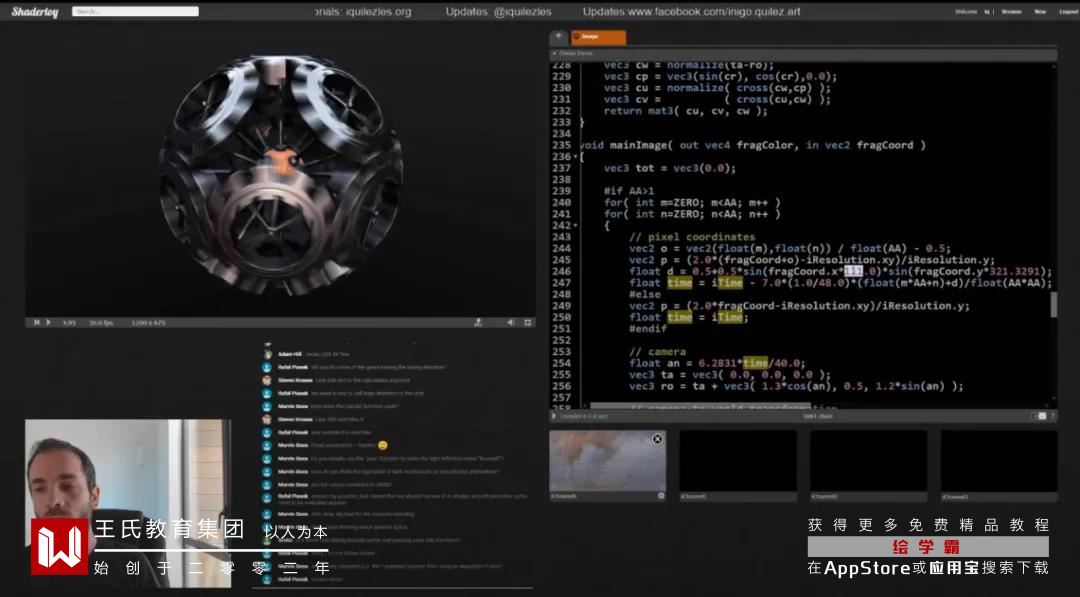
Task: Click line 254 'float an = 6.2831*time/40.0;'
Action: coord(716,363)
